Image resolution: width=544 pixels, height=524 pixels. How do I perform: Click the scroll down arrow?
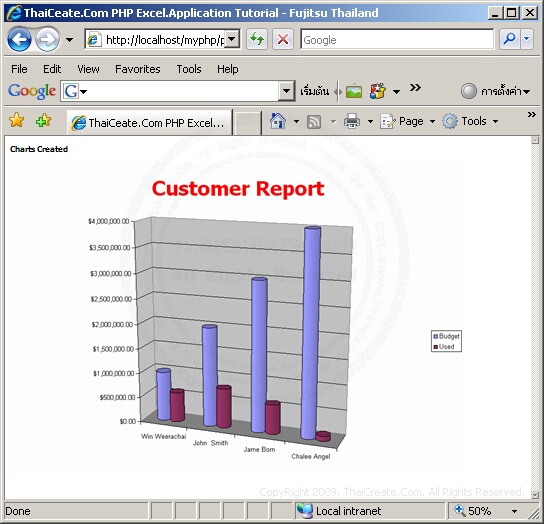point(535,495)
